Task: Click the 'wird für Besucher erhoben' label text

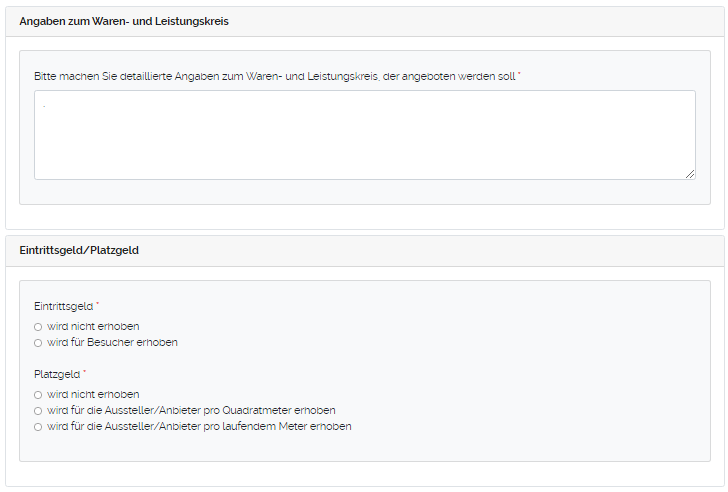Action: (112, 343)
